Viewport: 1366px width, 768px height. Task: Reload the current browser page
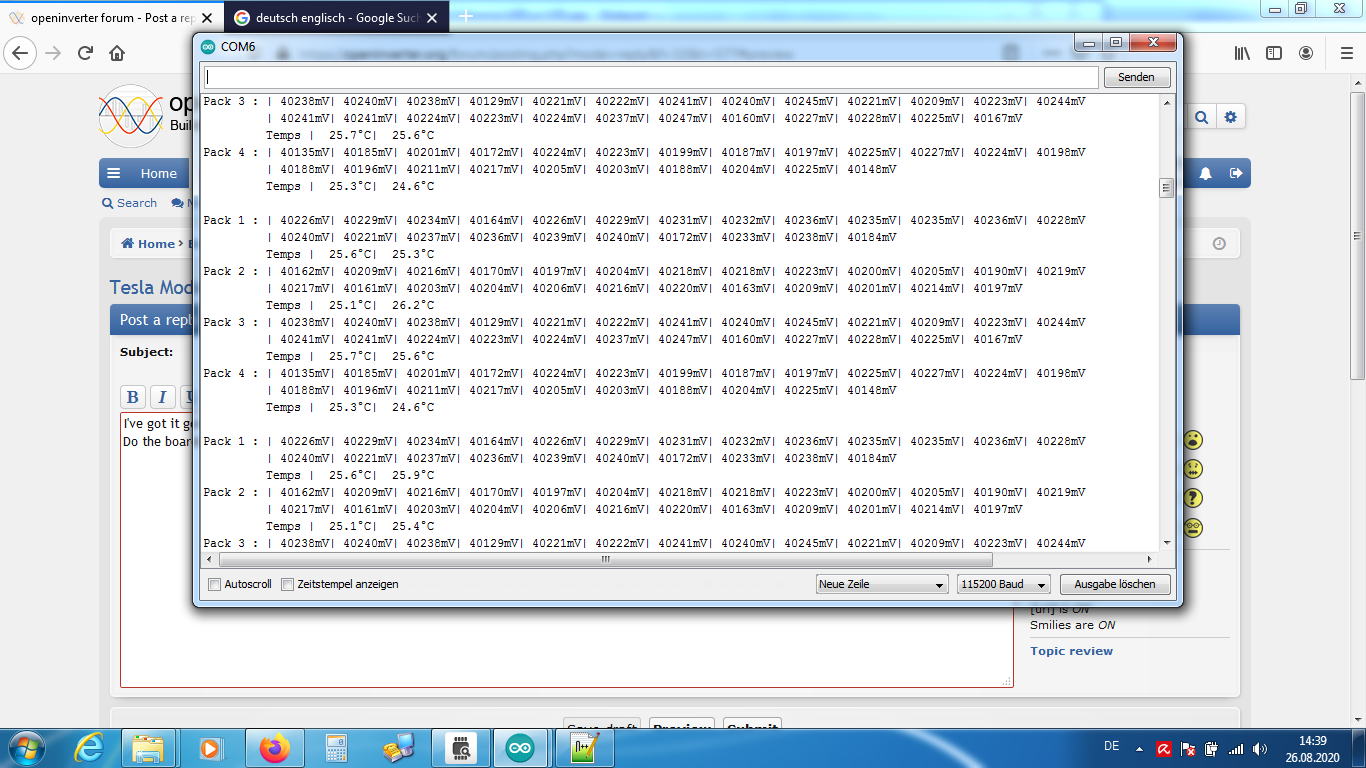[85, 53]
